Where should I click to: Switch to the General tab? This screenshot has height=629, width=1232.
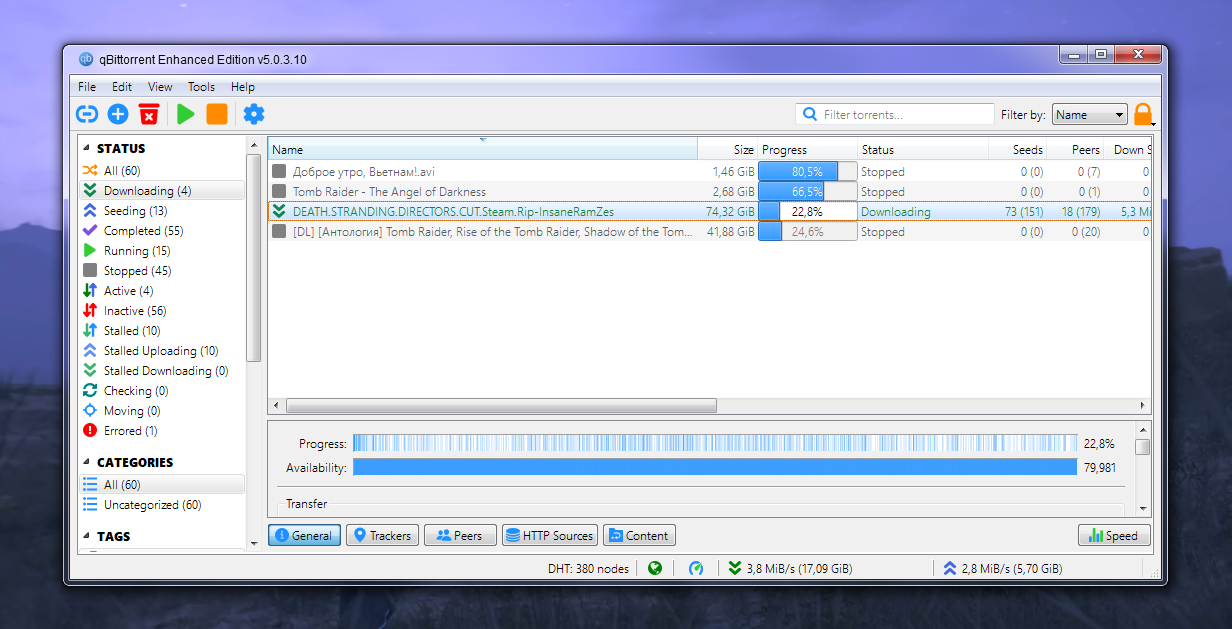[x=304, y=535]
